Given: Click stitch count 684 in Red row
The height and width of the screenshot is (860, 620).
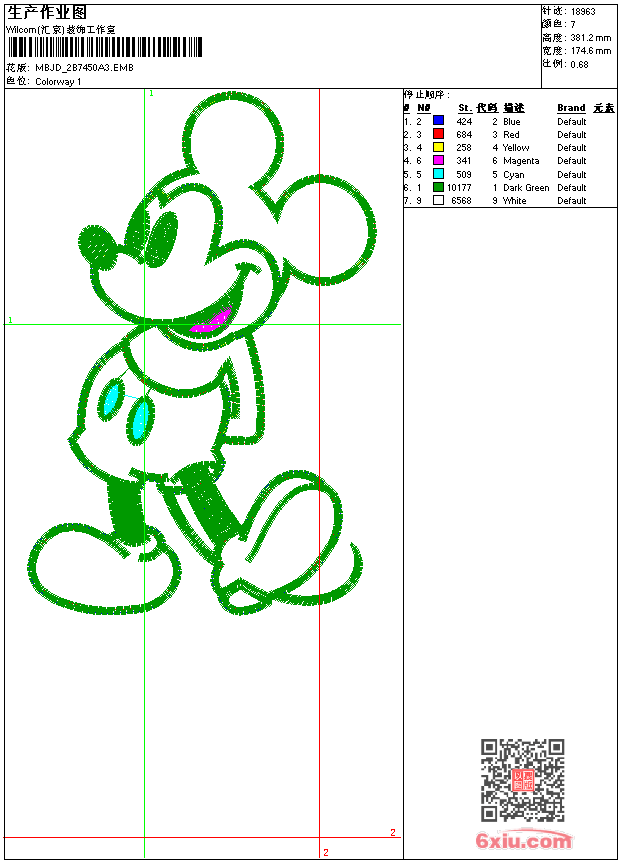Looking at the screenshot, I should [464, 135].
